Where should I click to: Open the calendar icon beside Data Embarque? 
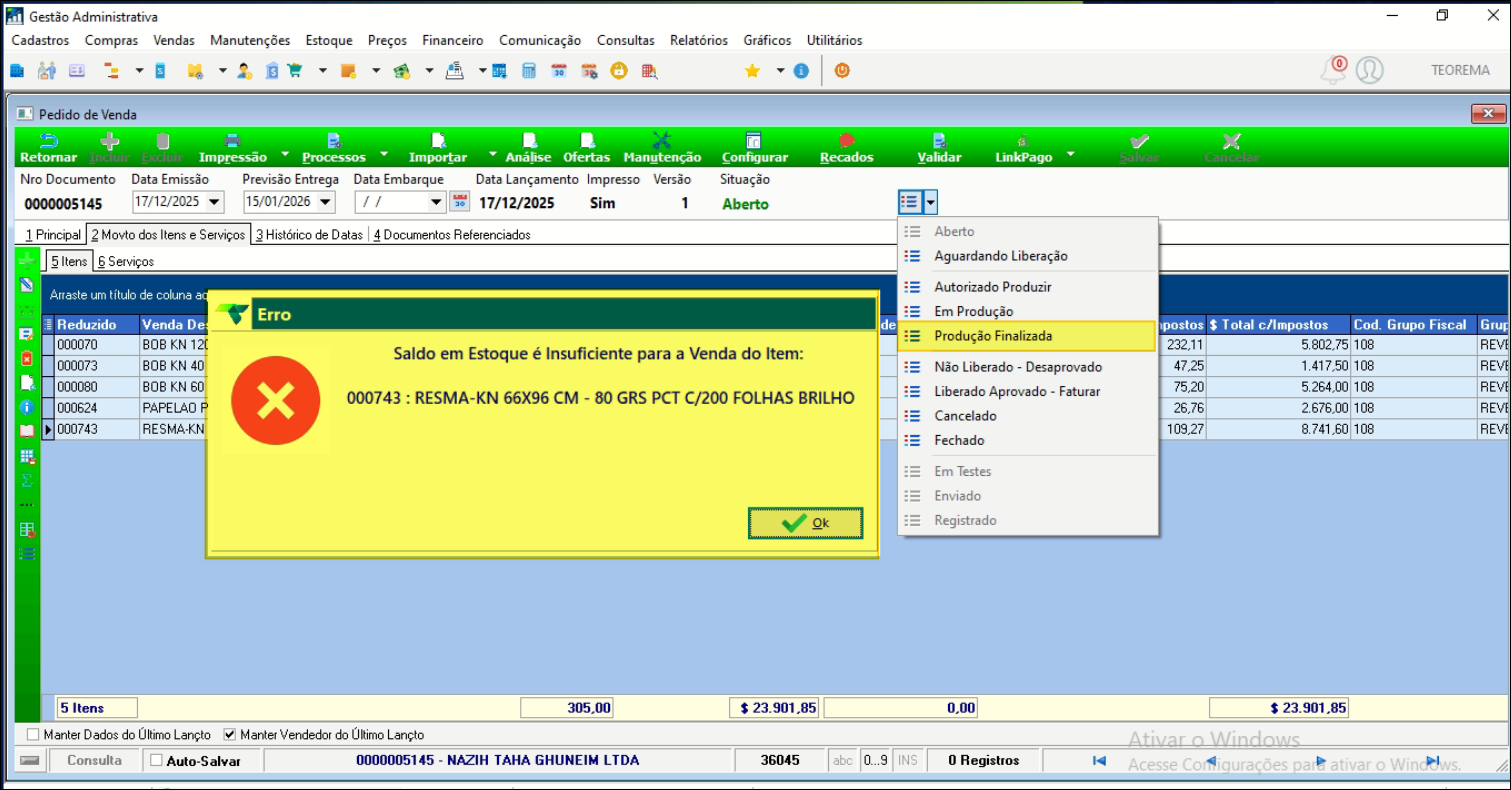point(459,202)
